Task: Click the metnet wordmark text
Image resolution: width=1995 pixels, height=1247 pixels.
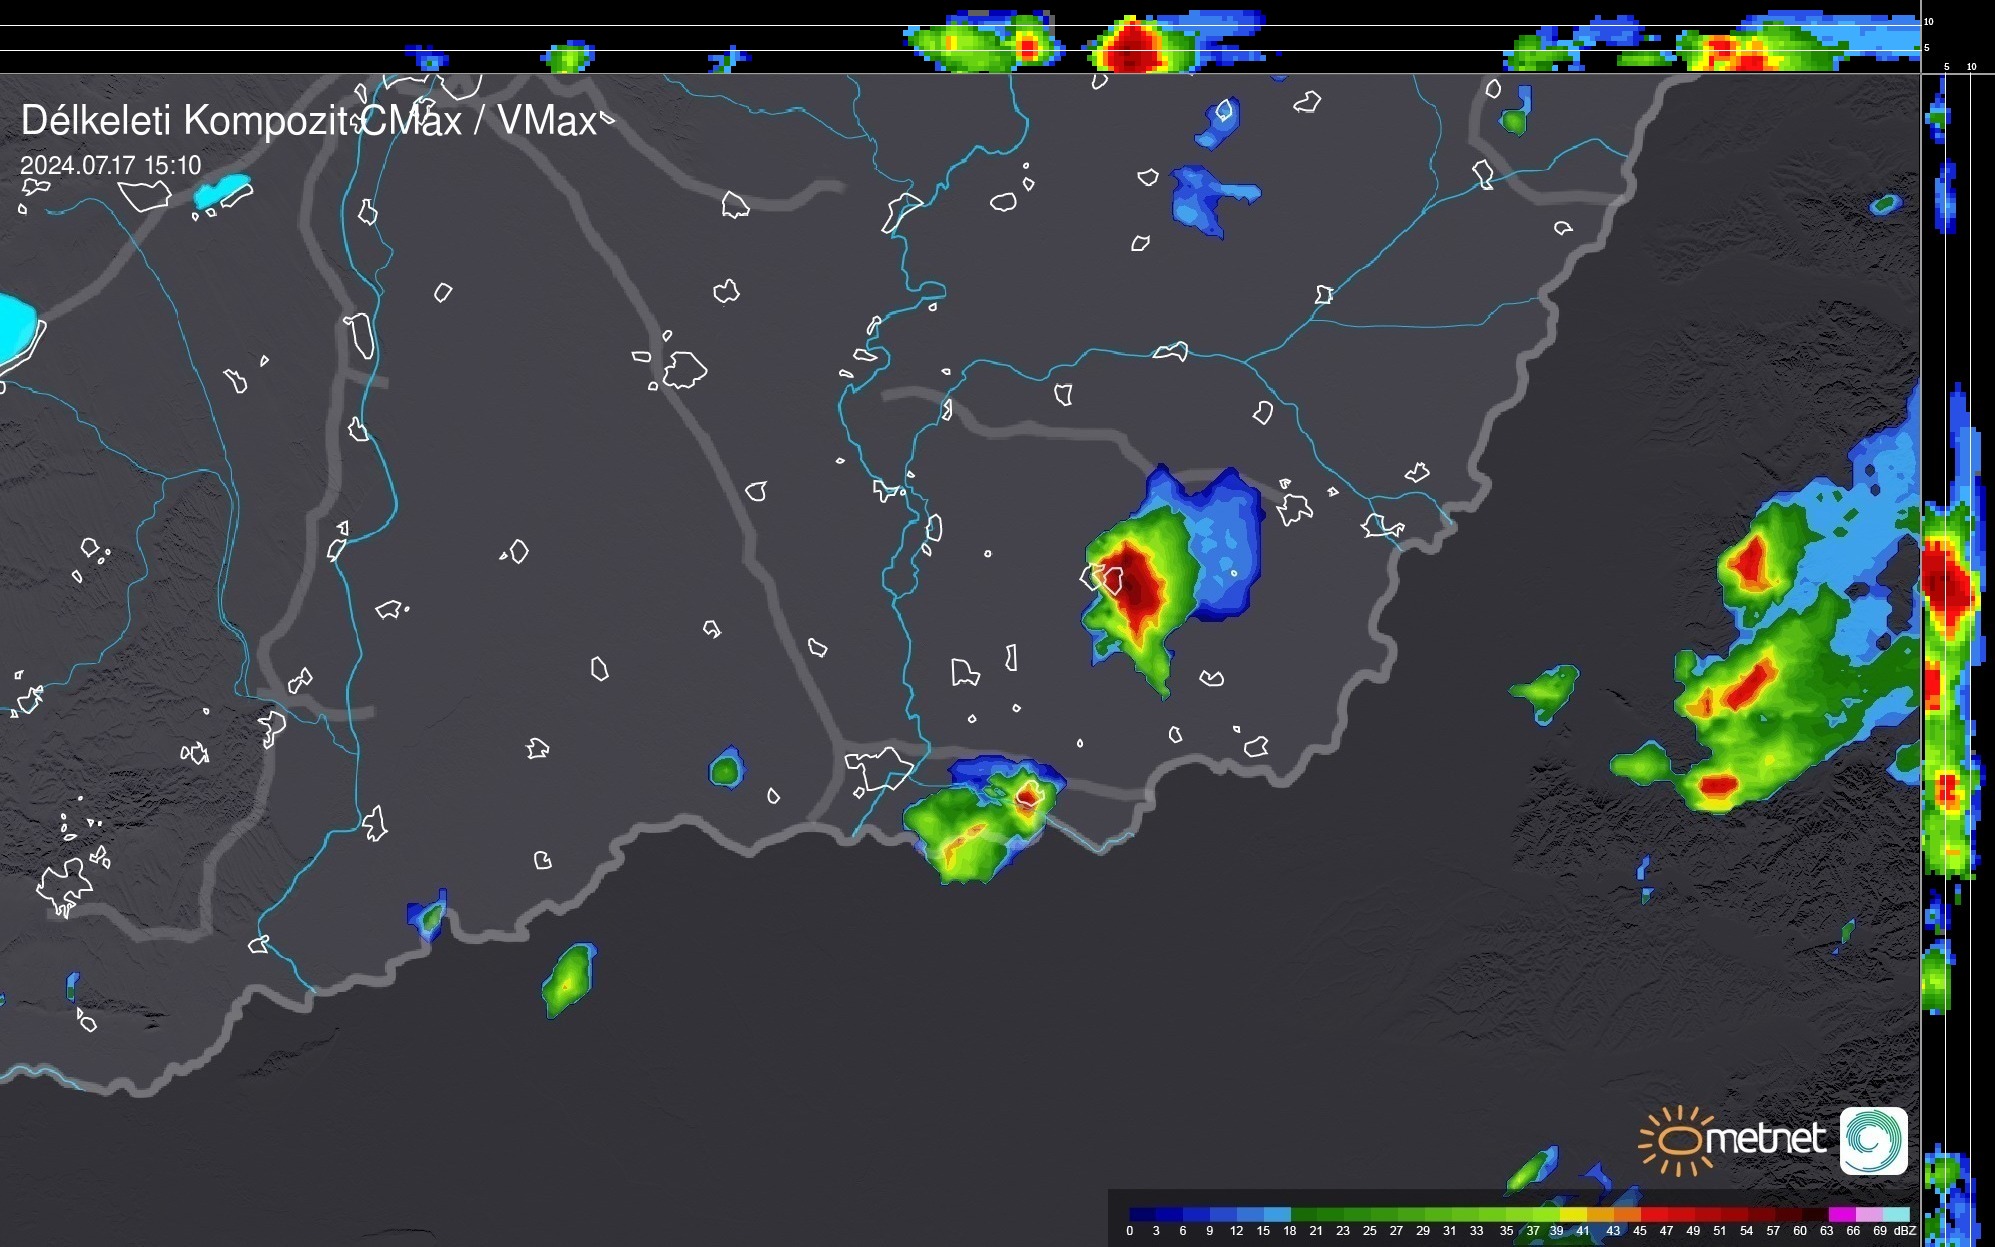Action: pyautogui.click(x=1765, y=1139)
